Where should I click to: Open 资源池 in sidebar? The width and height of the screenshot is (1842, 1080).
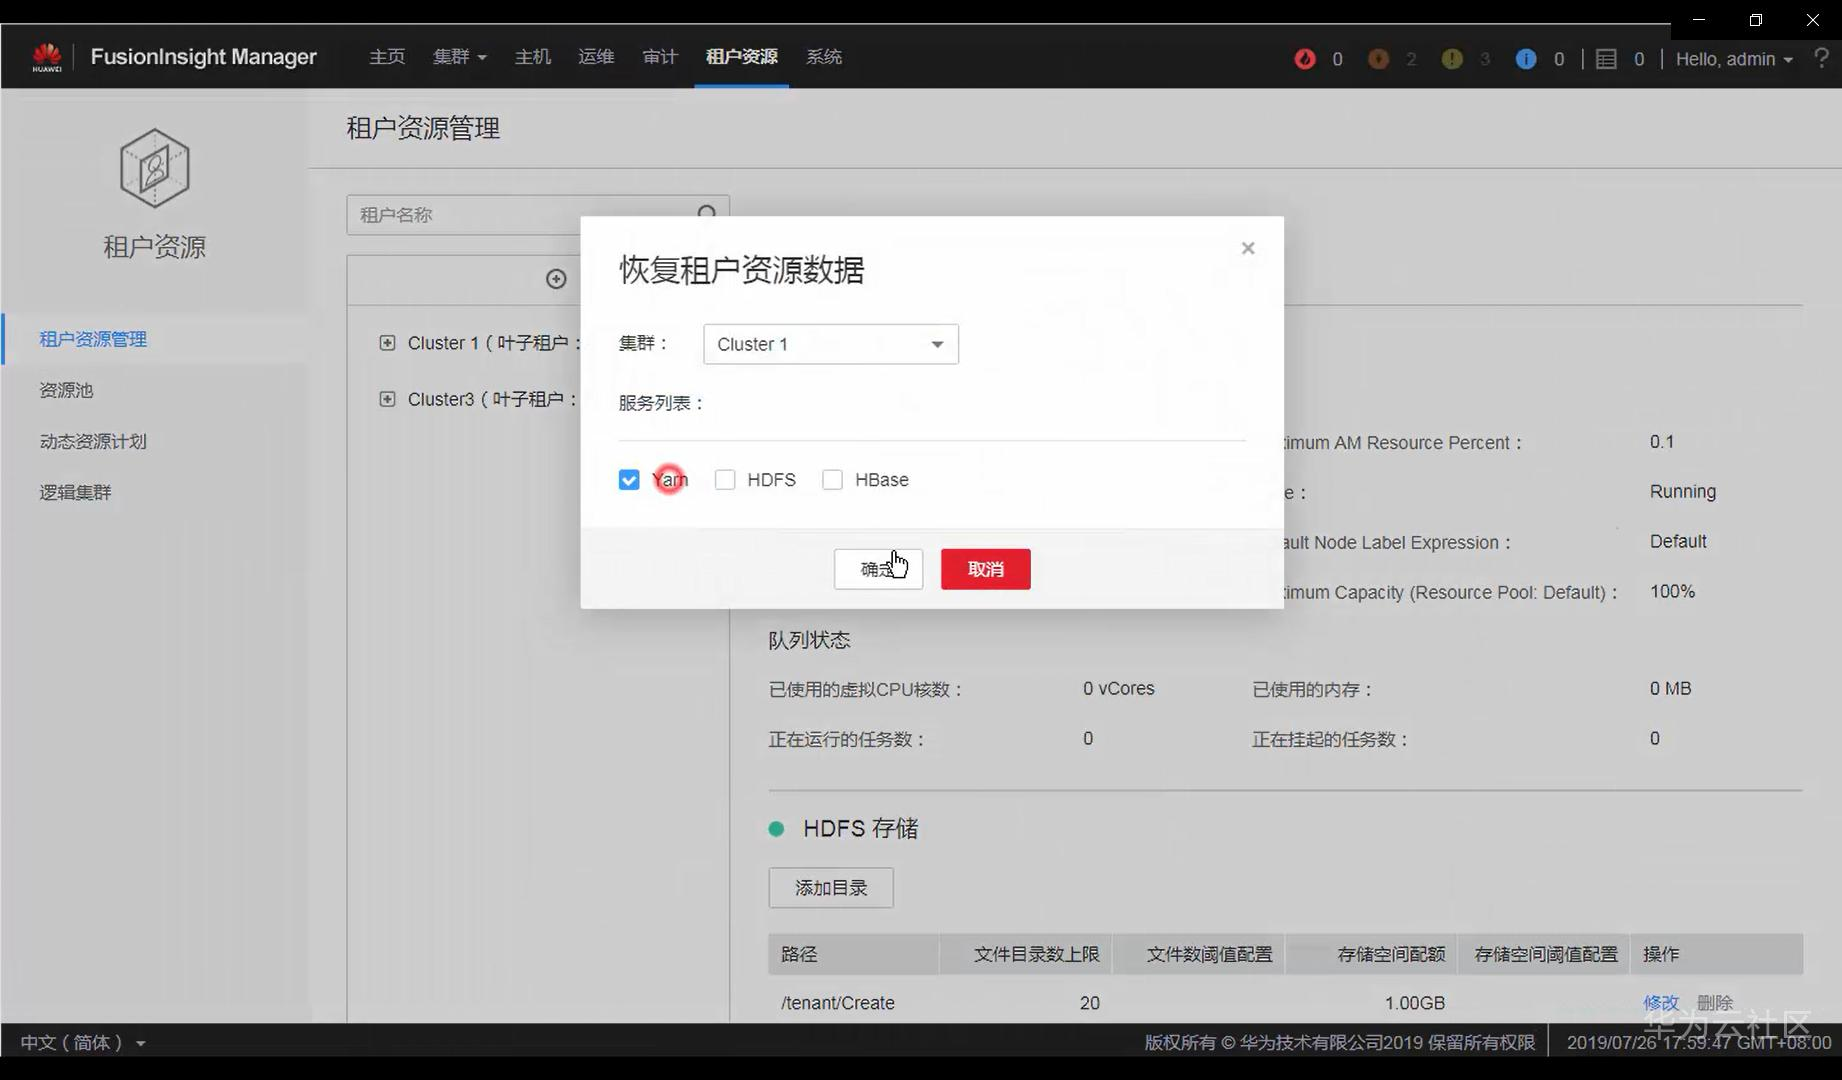(66, 390)
